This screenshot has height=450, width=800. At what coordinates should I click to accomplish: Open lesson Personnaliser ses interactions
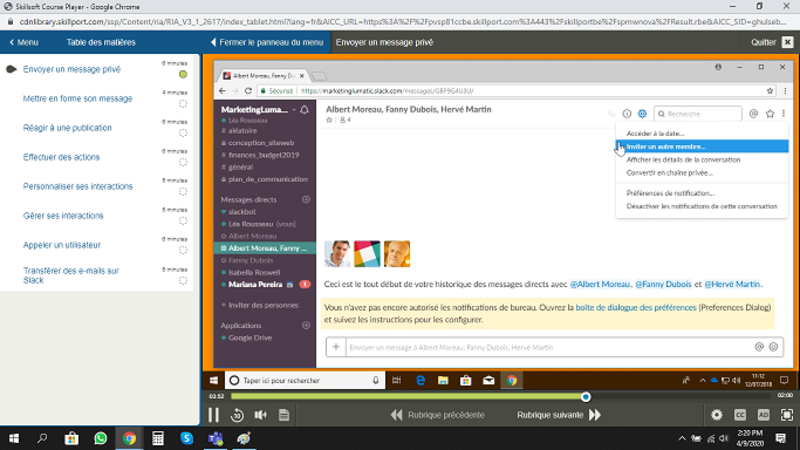point(78,186)
